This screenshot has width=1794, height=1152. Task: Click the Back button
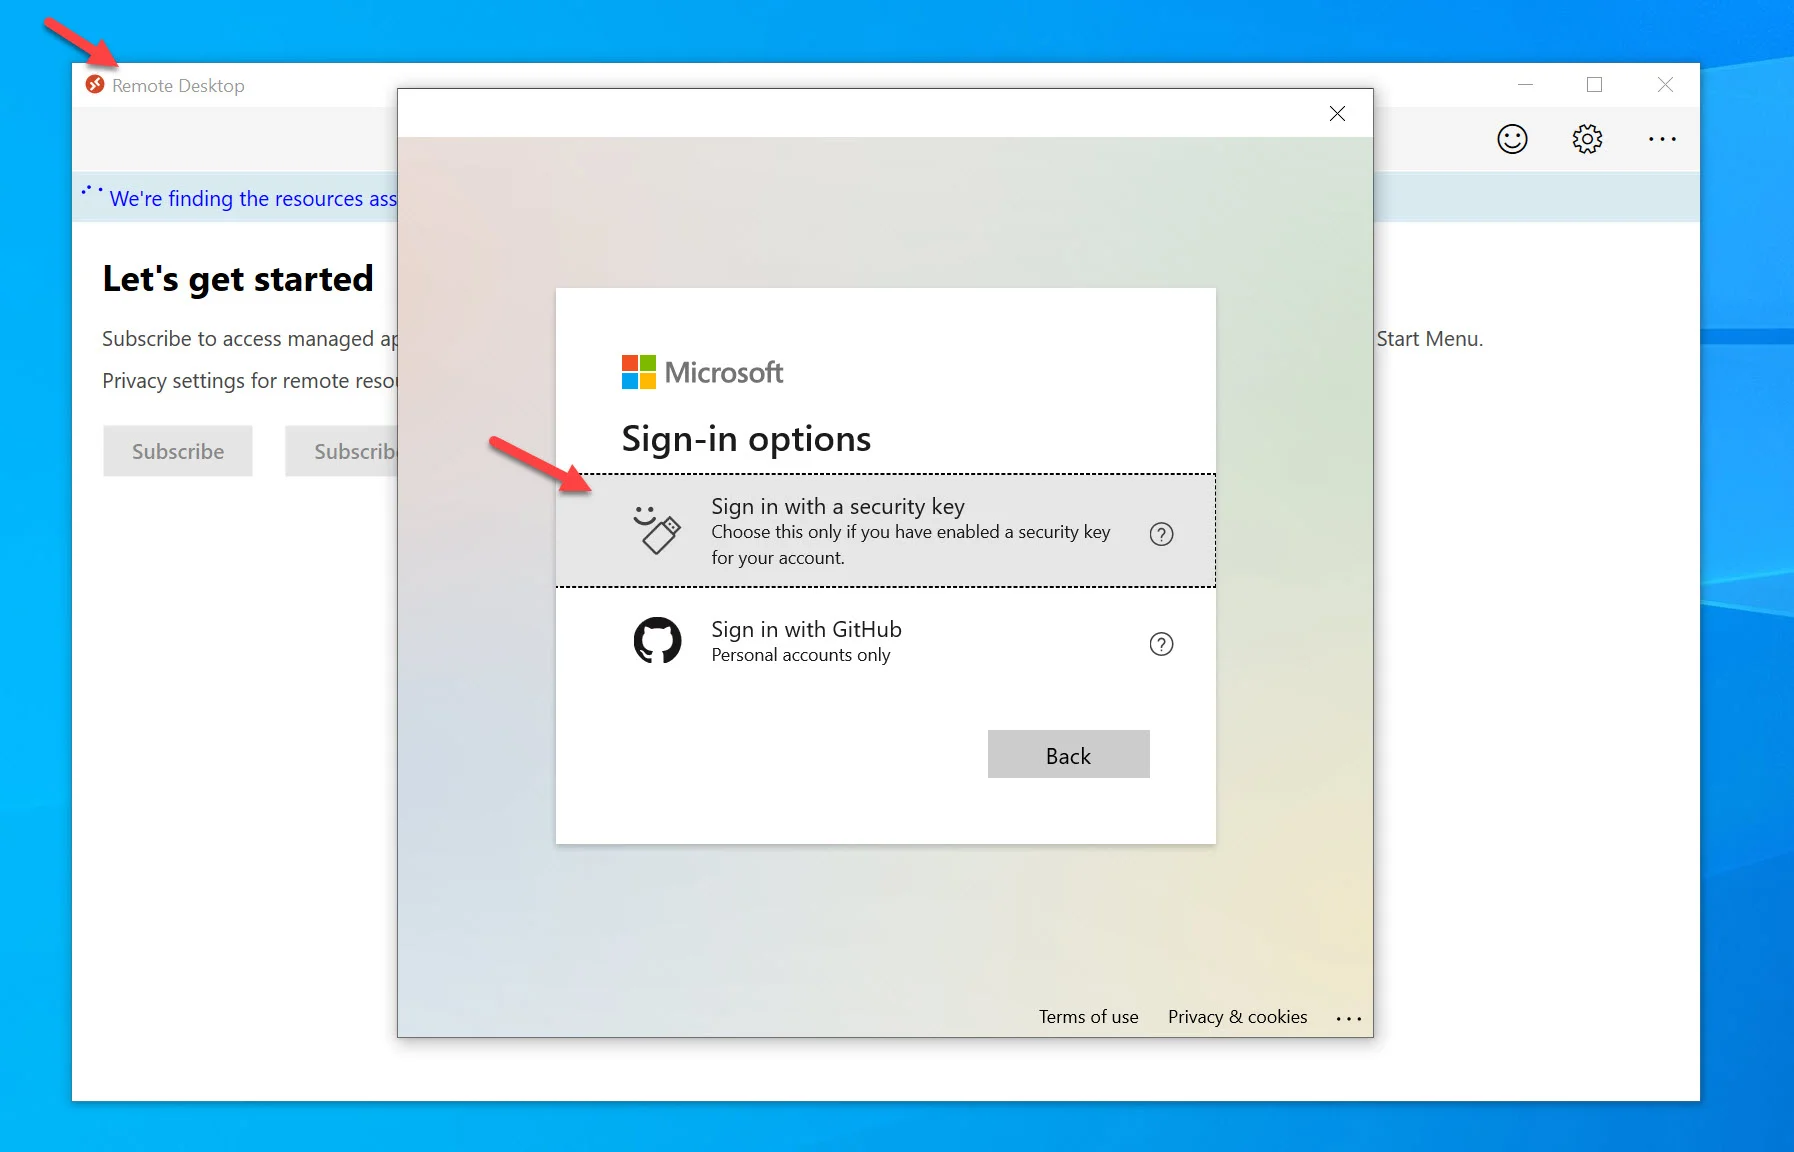coord(1068,755)
